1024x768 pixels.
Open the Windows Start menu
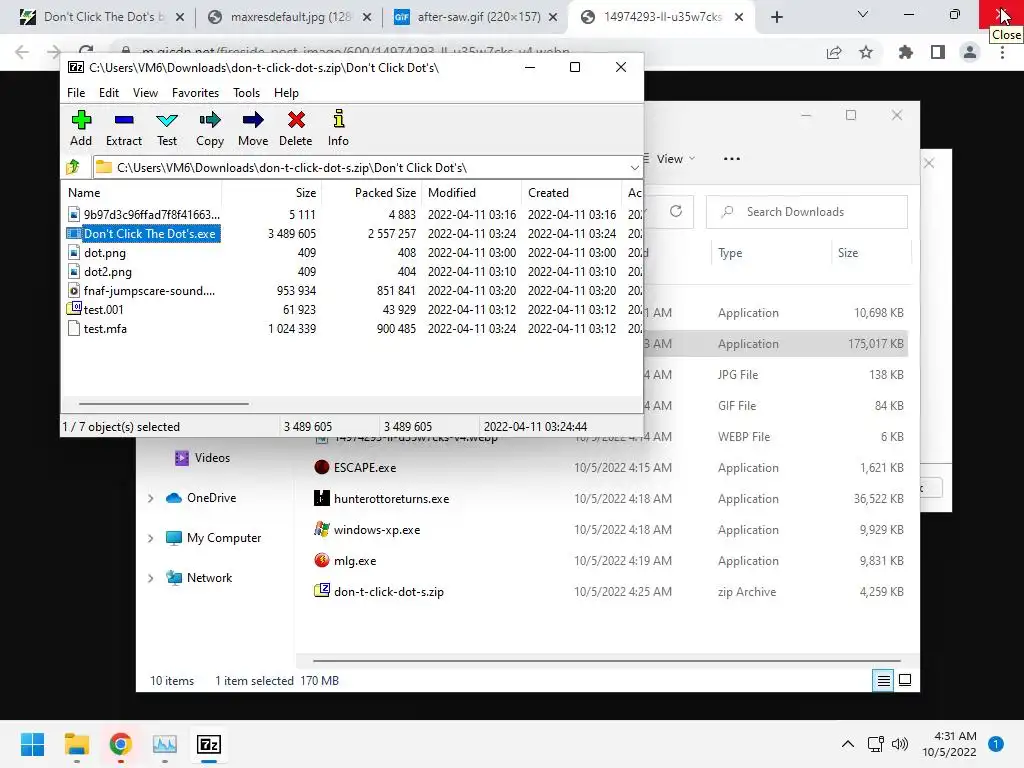click(32, 744)
